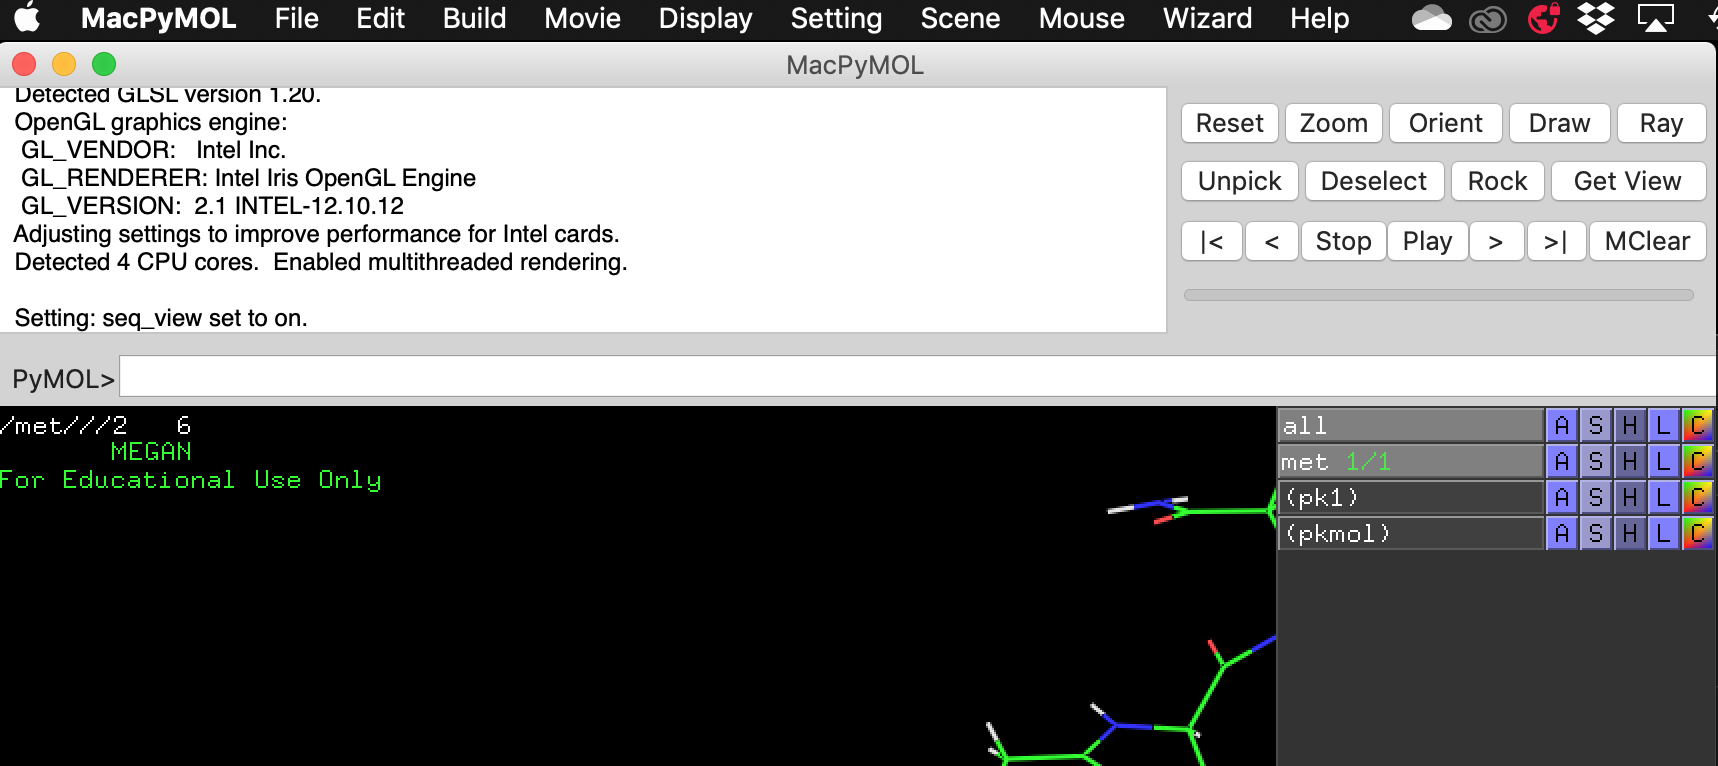Open the Help menu
Screen dimensions: 1718x766
tap(1320, 18)
